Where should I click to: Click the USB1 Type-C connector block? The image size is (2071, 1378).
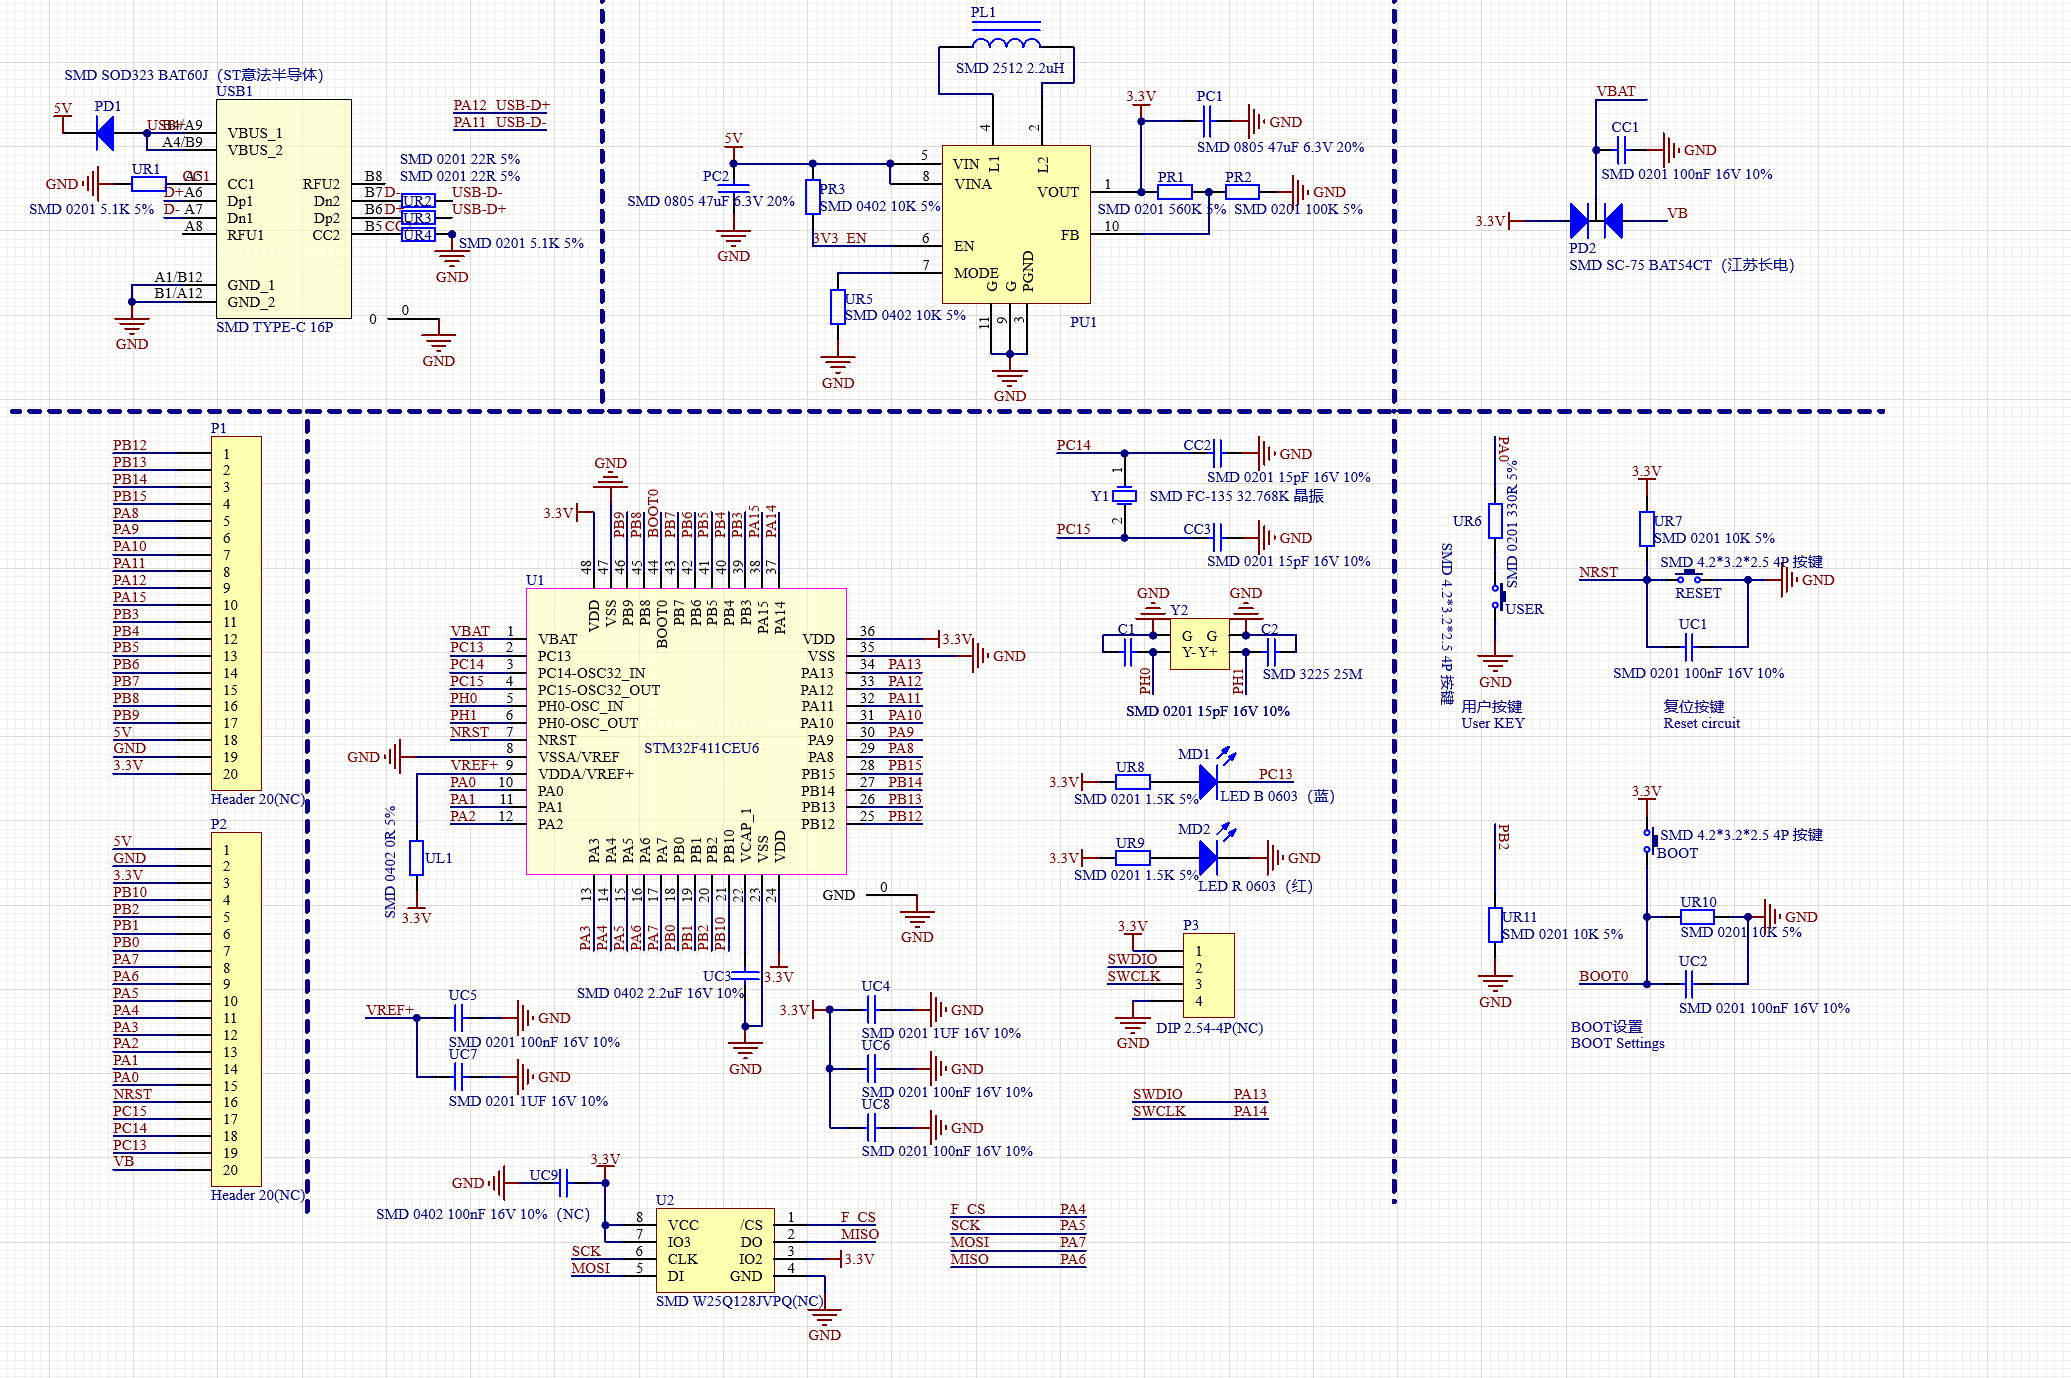point(284,208)
